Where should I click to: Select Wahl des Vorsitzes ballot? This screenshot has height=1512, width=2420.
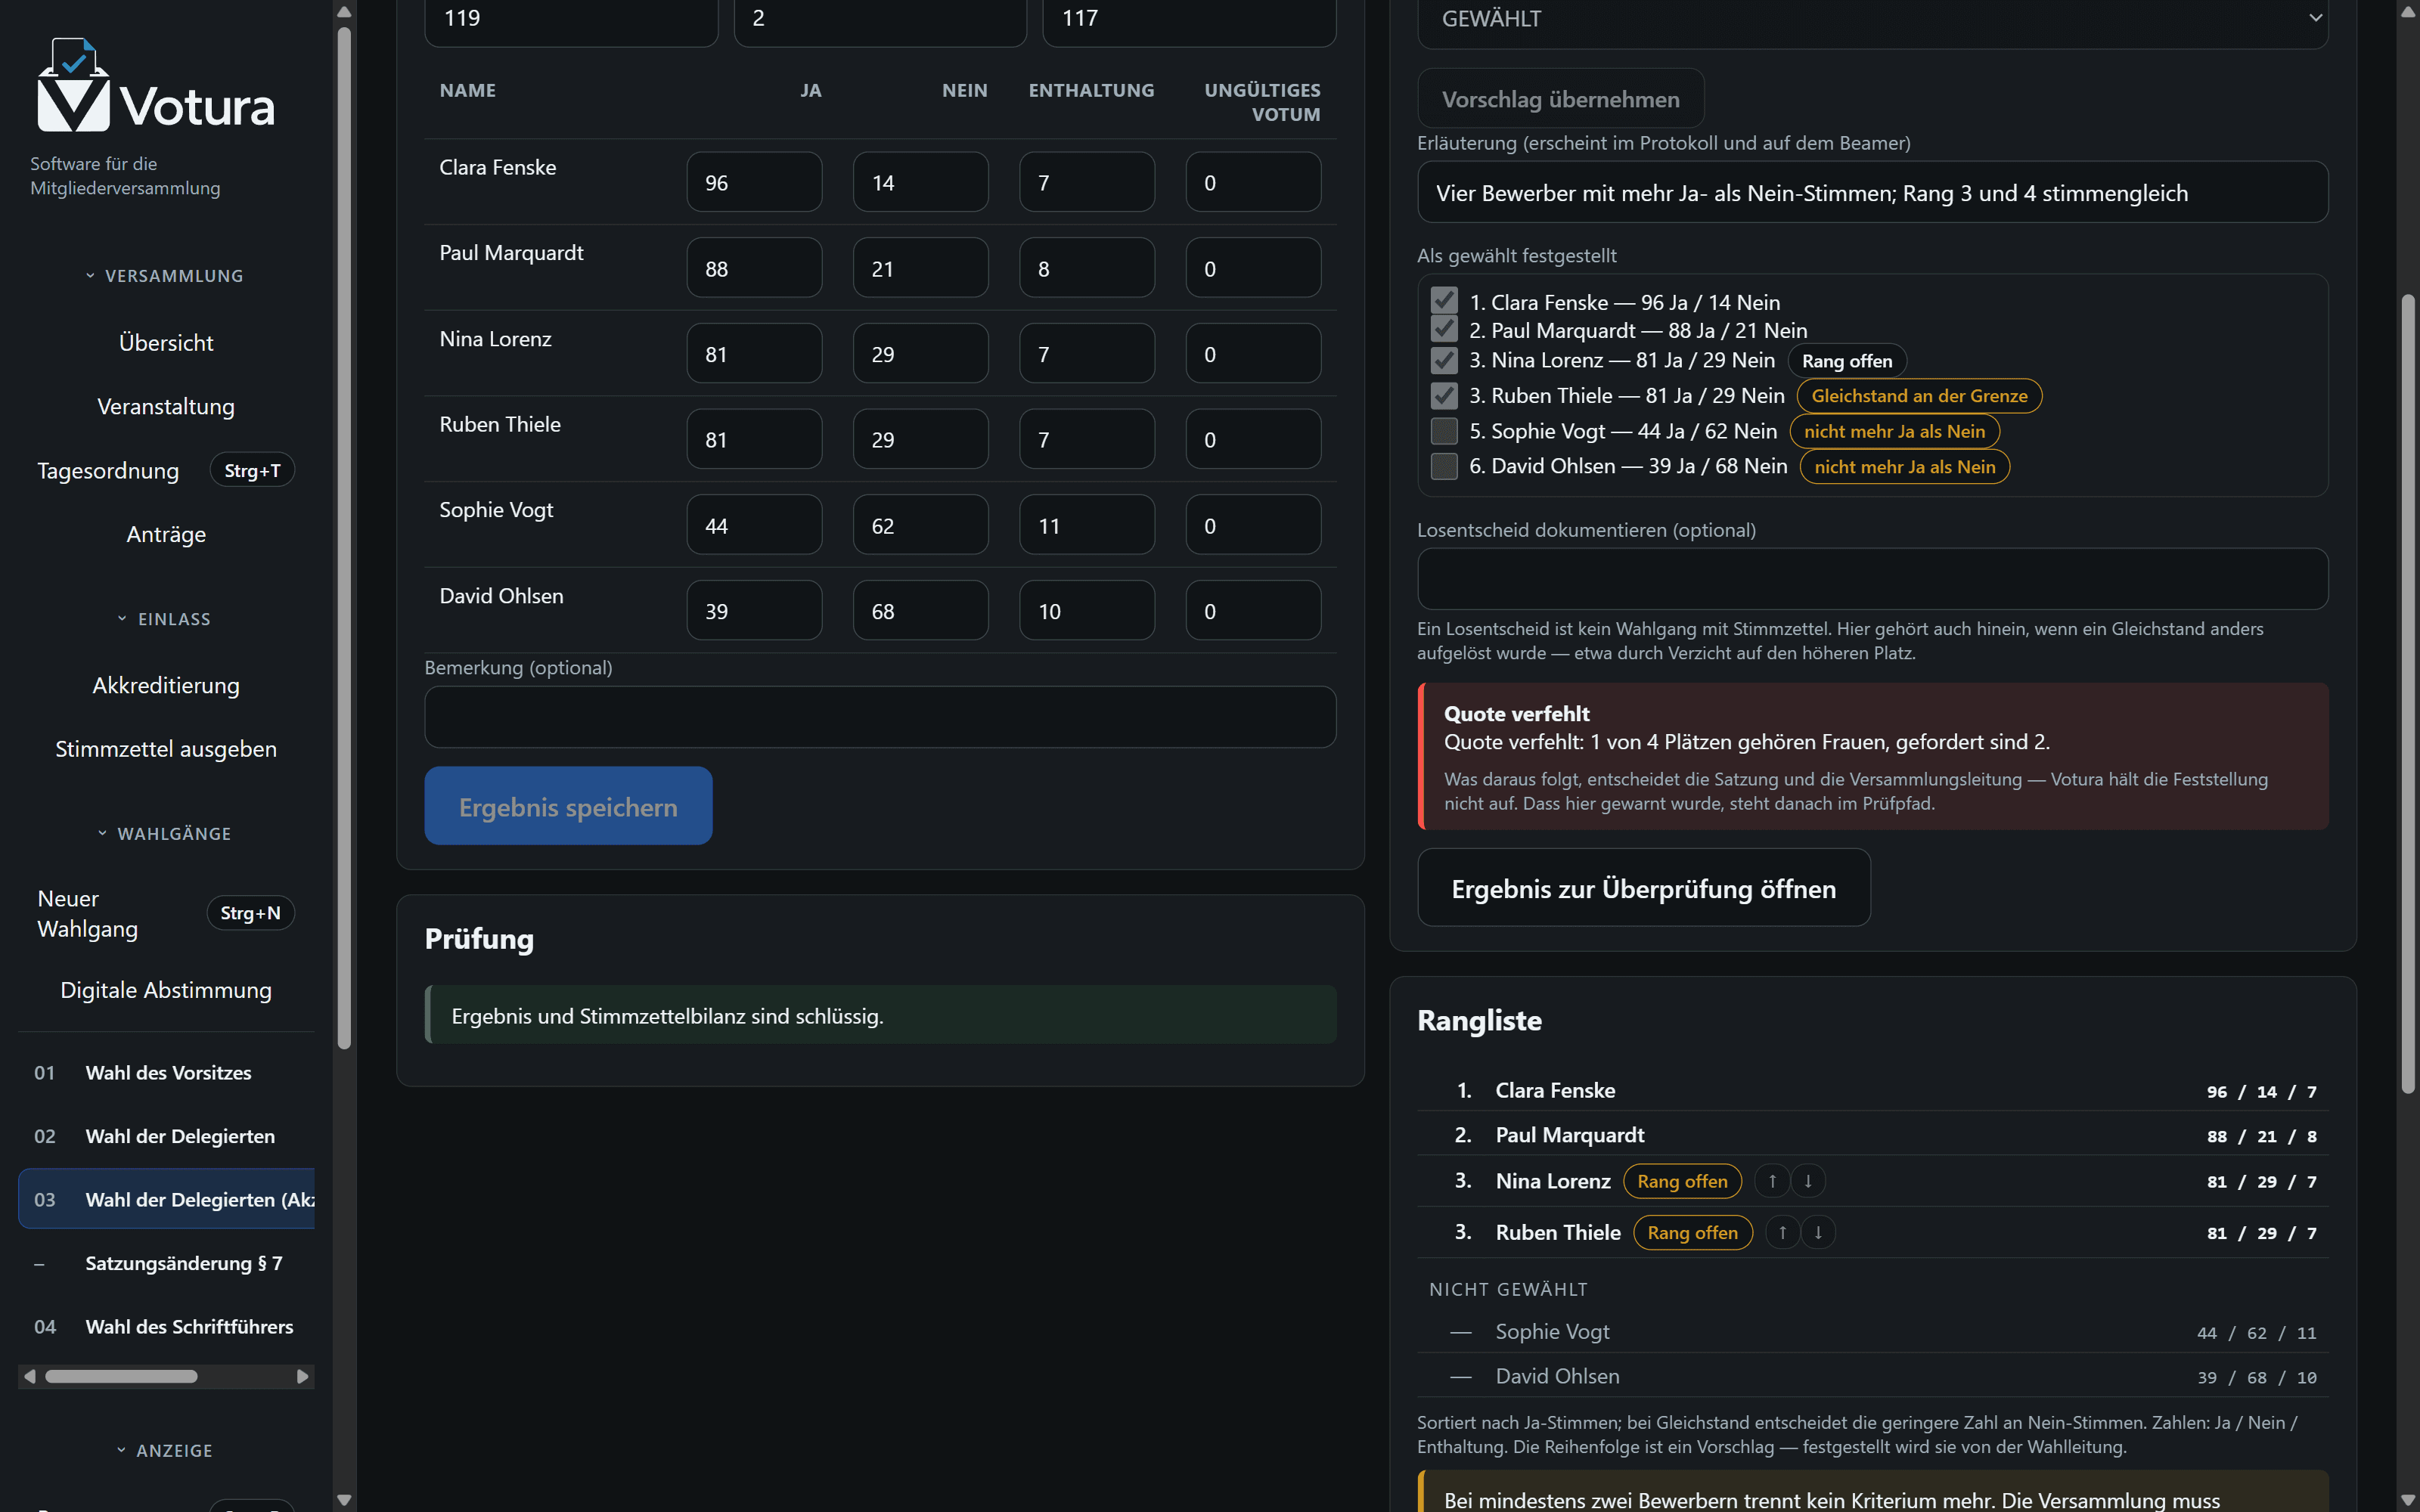pyautogui.click(x=166, y=1072)
